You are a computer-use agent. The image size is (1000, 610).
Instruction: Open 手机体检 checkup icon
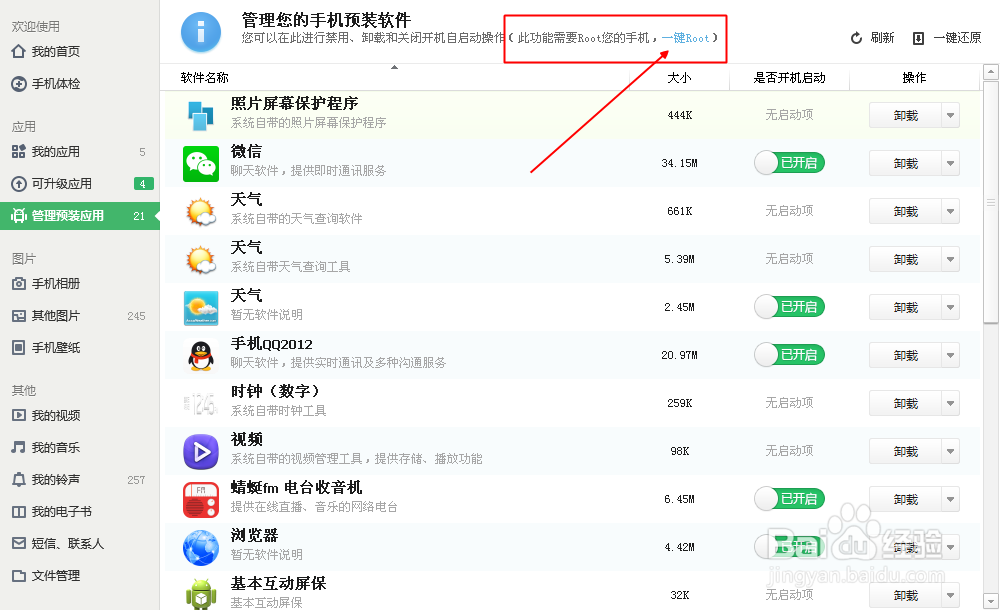tap(18, 84)
